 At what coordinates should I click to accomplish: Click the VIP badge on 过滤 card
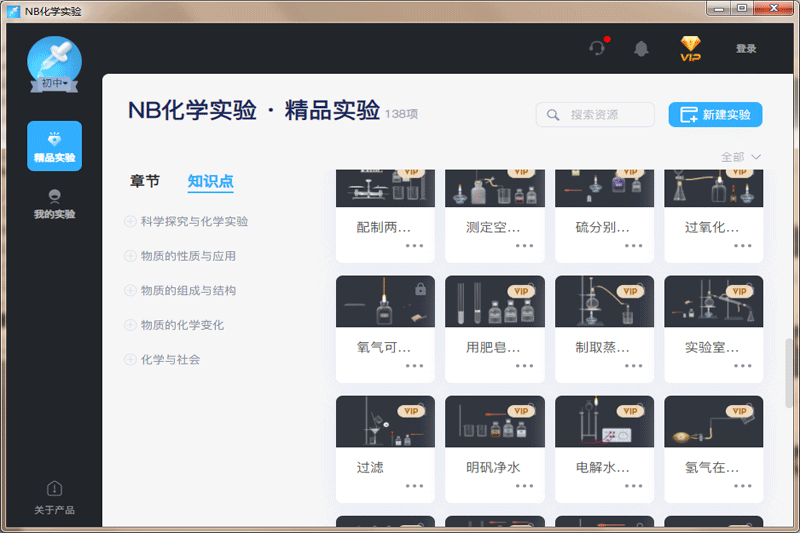[x=411, y=411]
